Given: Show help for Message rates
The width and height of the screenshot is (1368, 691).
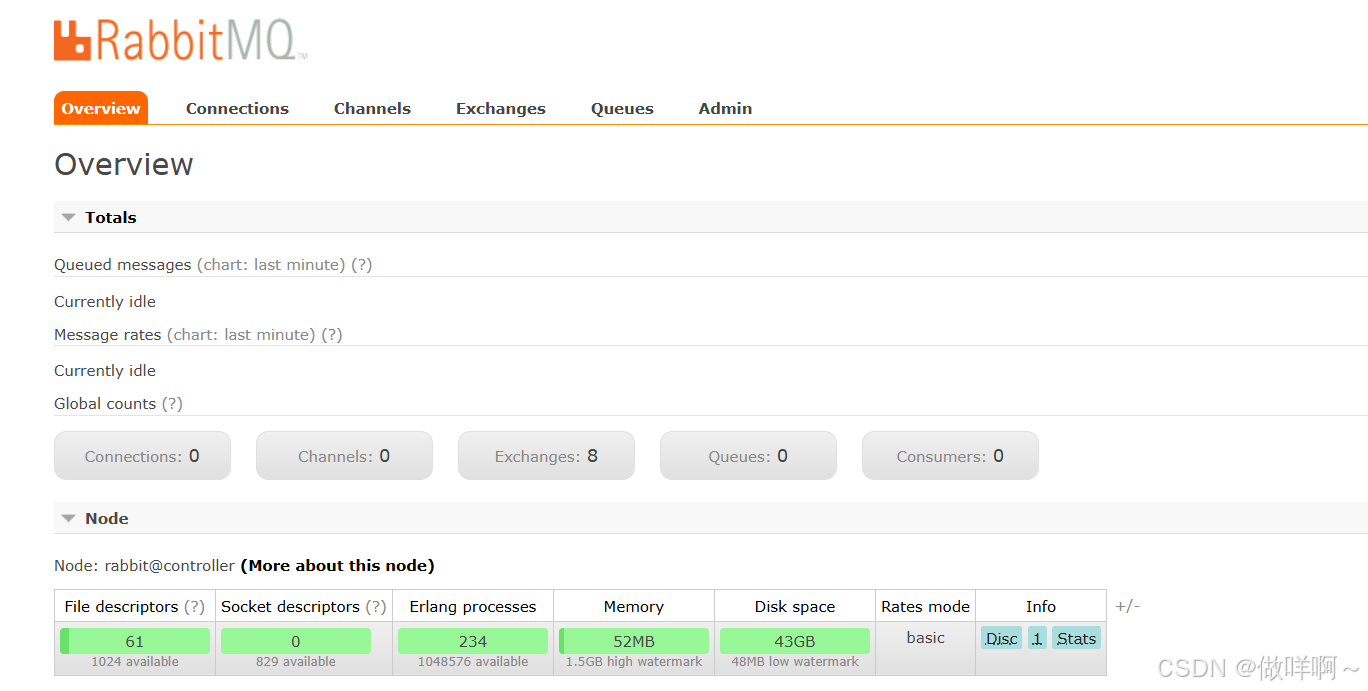Looking at the screenshot, I should (332, 334).
